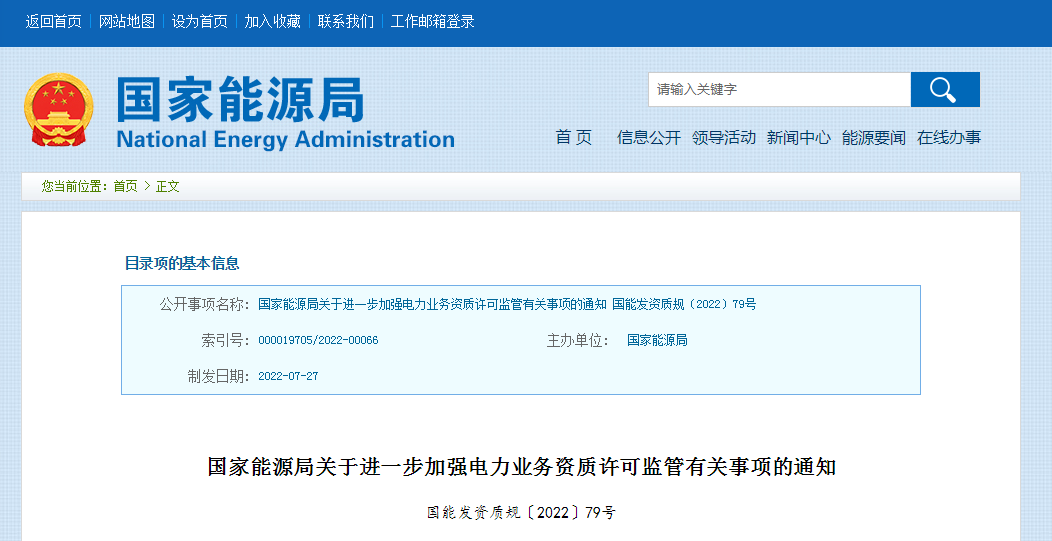Click 设为首页 in the top bar
This screenshot has width=1052, height=541.
point(199,21)
